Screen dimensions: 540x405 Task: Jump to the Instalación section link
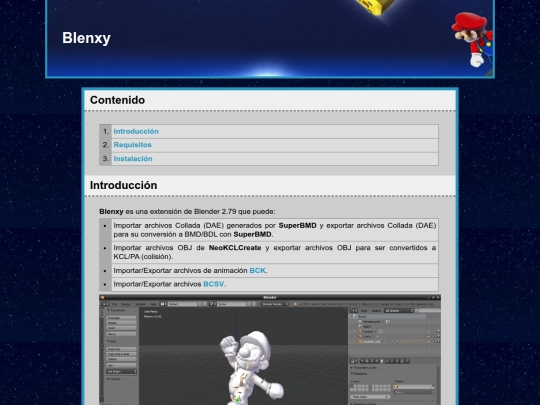133,158
